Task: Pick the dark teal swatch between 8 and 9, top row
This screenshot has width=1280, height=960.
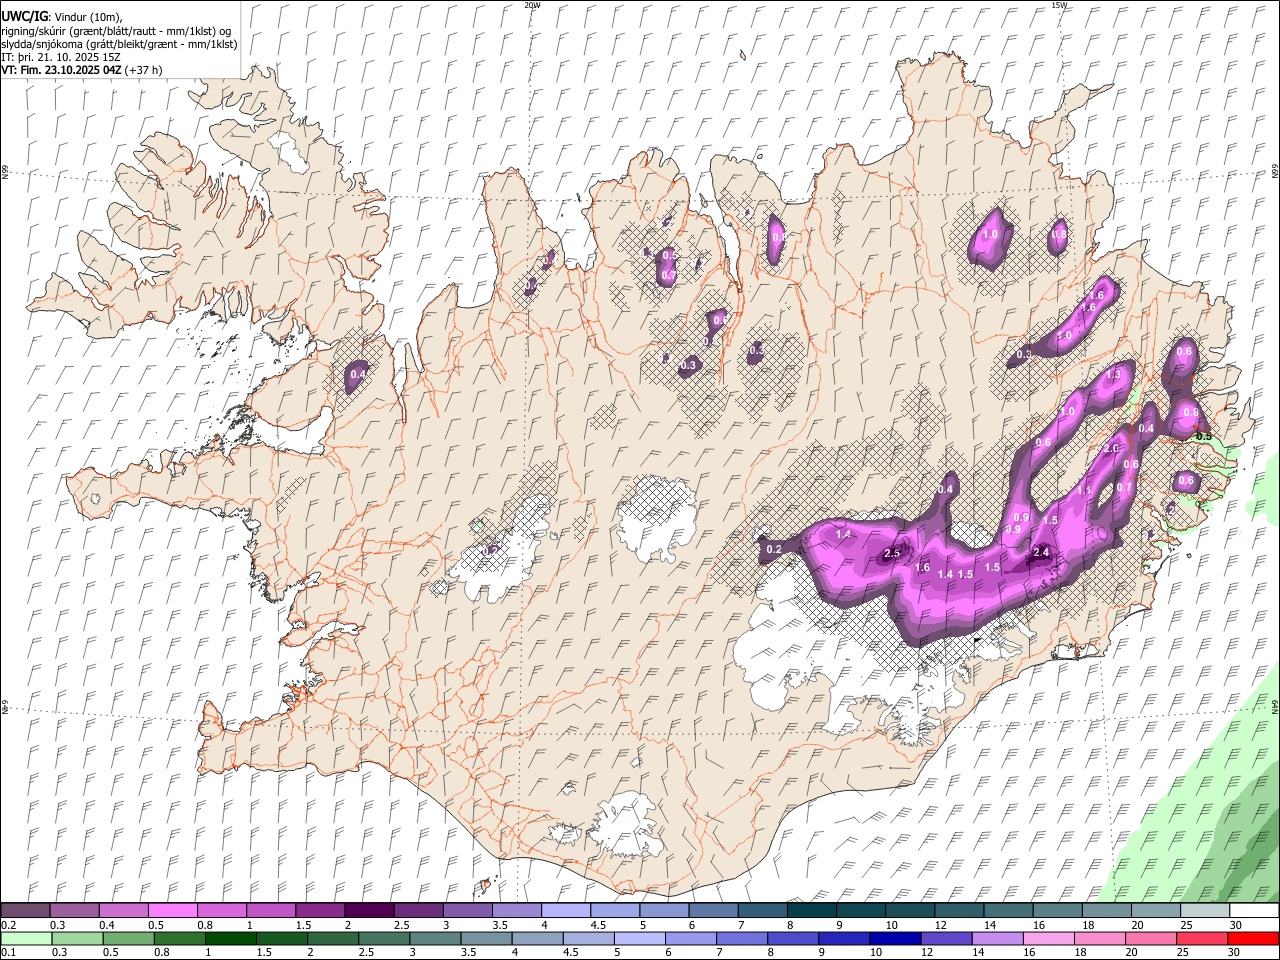Action: (x=811, y=911)
